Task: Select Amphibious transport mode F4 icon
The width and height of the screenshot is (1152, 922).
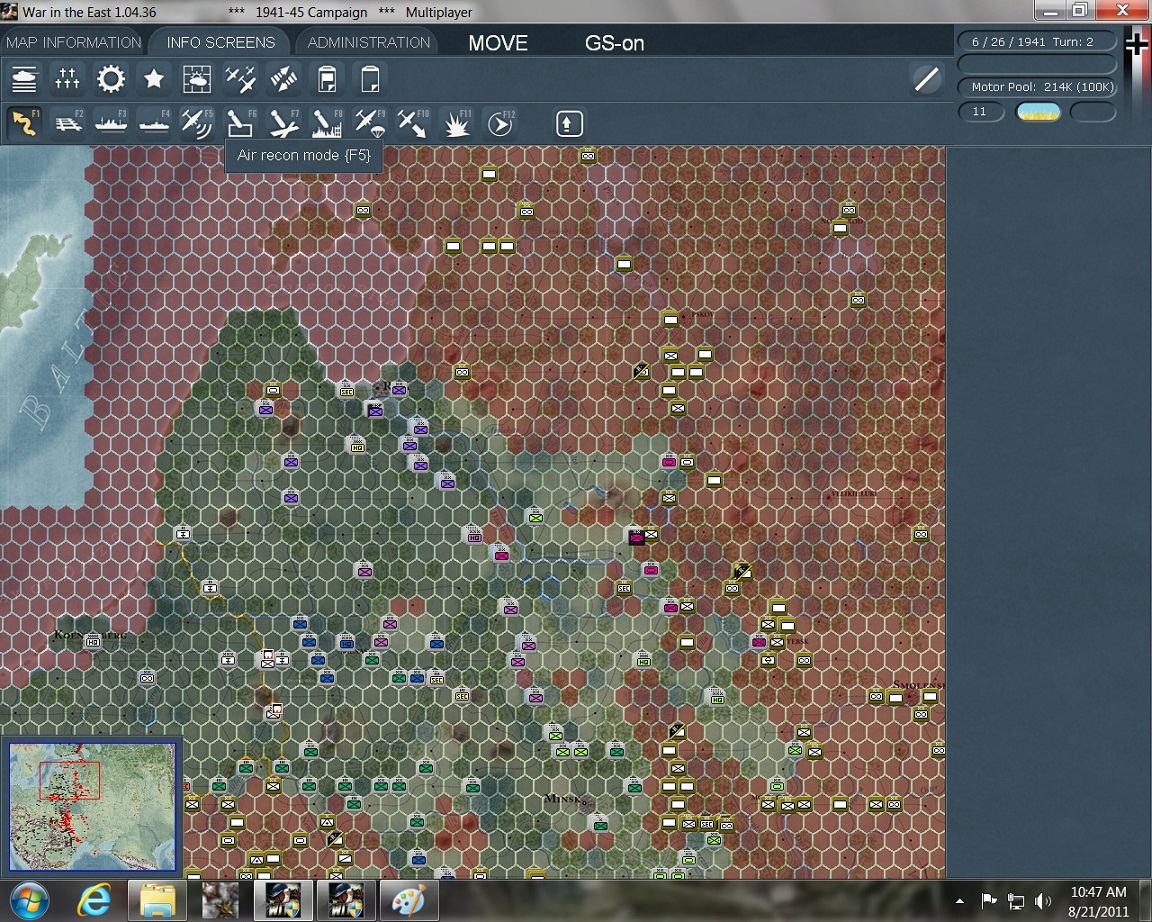Action: (154, 123)
